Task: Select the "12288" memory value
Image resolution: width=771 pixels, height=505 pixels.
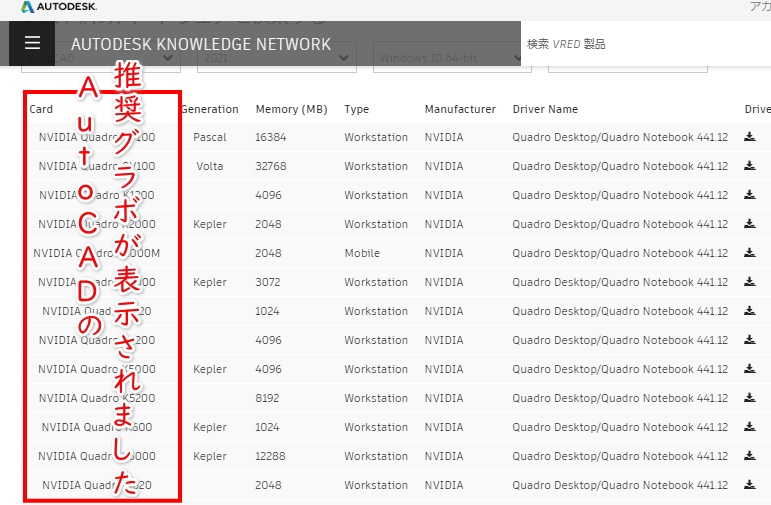Action: (270, 456)
